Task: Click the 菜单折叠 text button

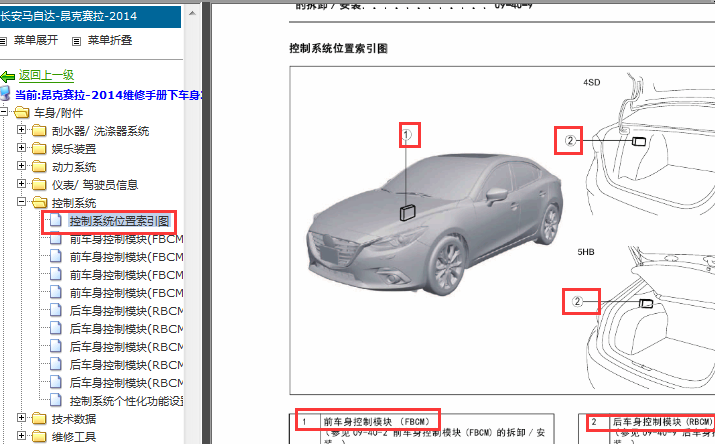Action: 110,41
